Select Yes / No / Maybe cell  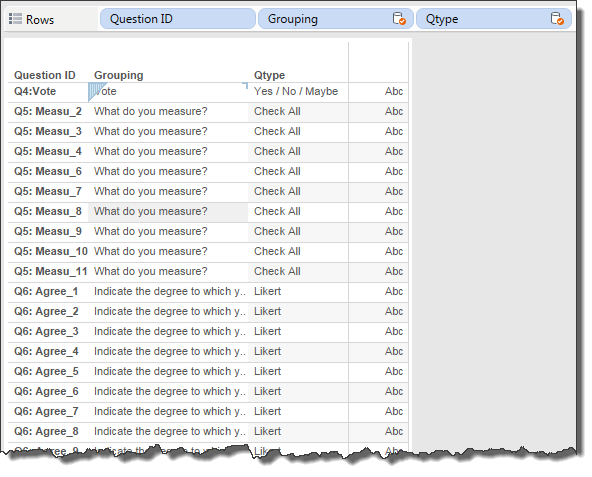[296, 91]
